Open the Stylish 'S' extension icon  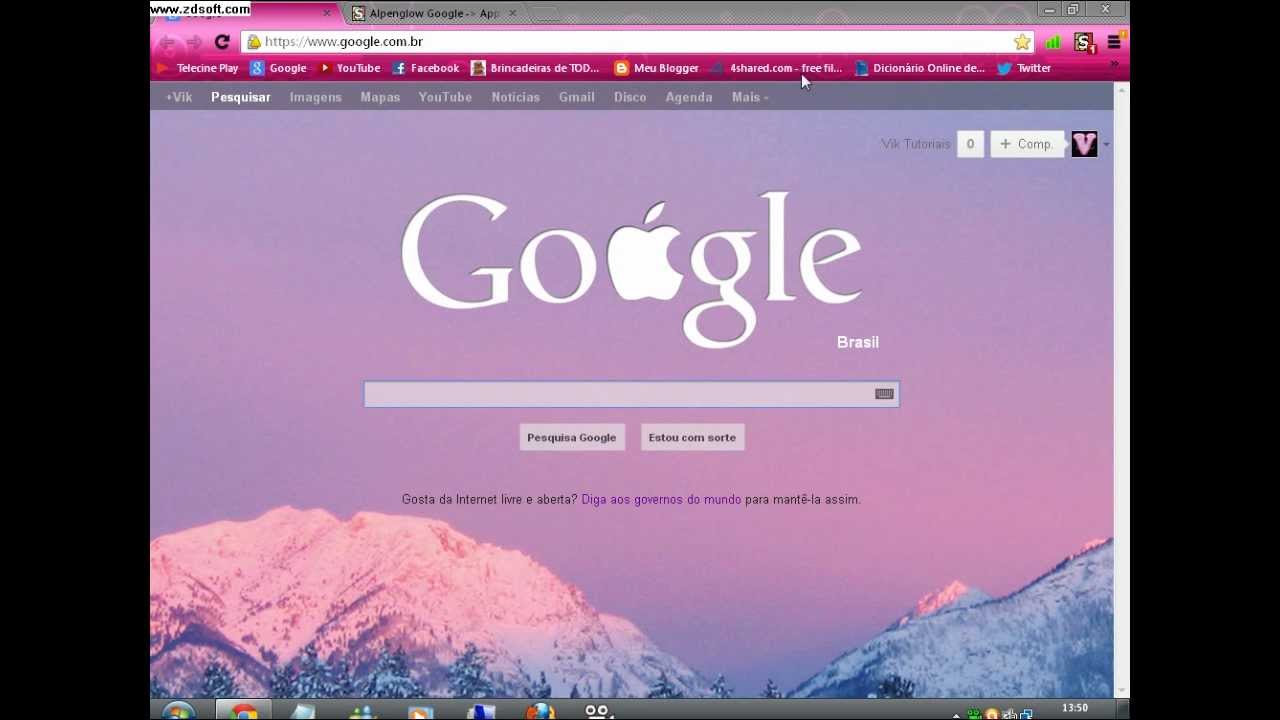pos(1084,42)
